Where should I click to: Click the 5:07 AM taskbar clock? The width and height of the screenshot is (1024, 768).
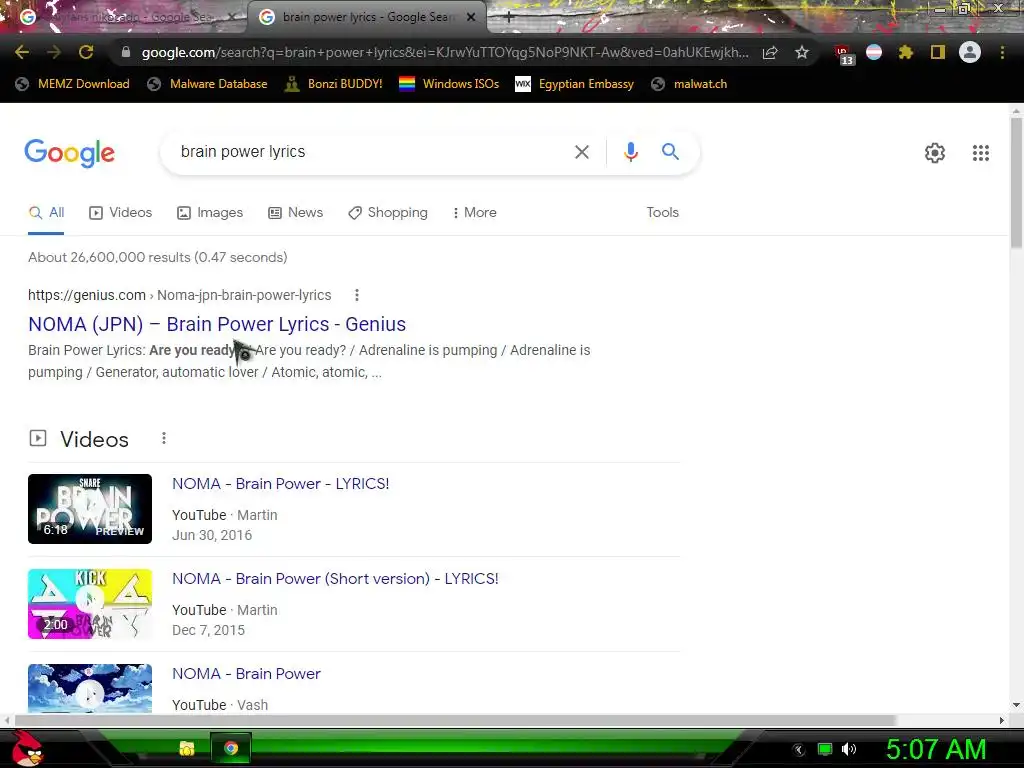[x=935, y=749]
